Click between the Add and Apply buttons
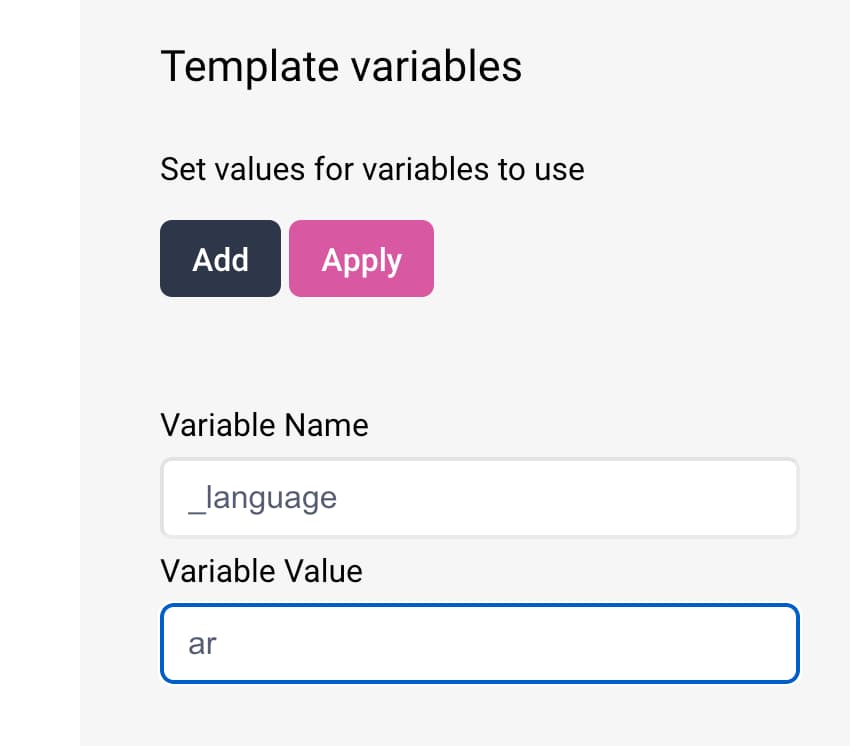Viewport: 850px width, 746px height. [283, 258]
